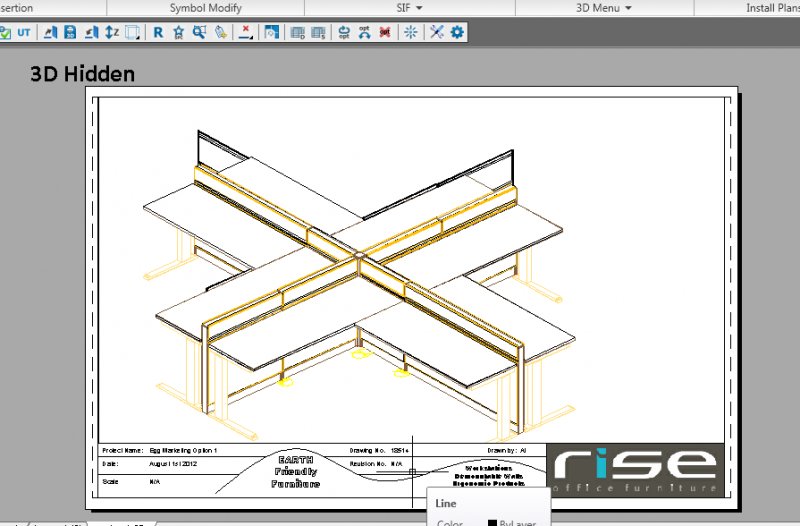Click the blue R toolbar icon
The width and height of the screenshot is (800, 526).
click(158, 33)
